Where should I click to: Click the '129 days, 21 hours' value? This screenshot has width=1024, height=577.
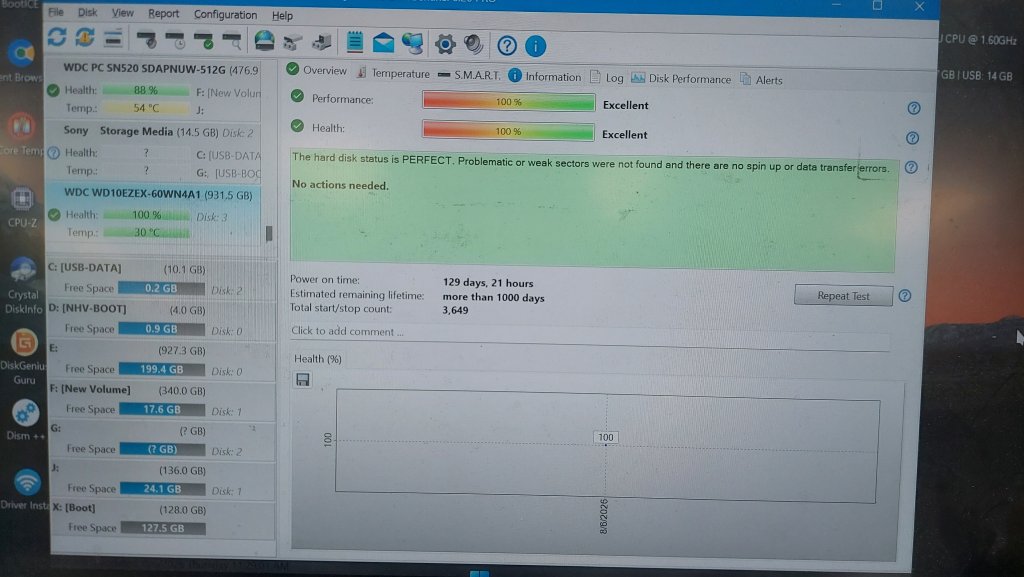coord(488,283)
